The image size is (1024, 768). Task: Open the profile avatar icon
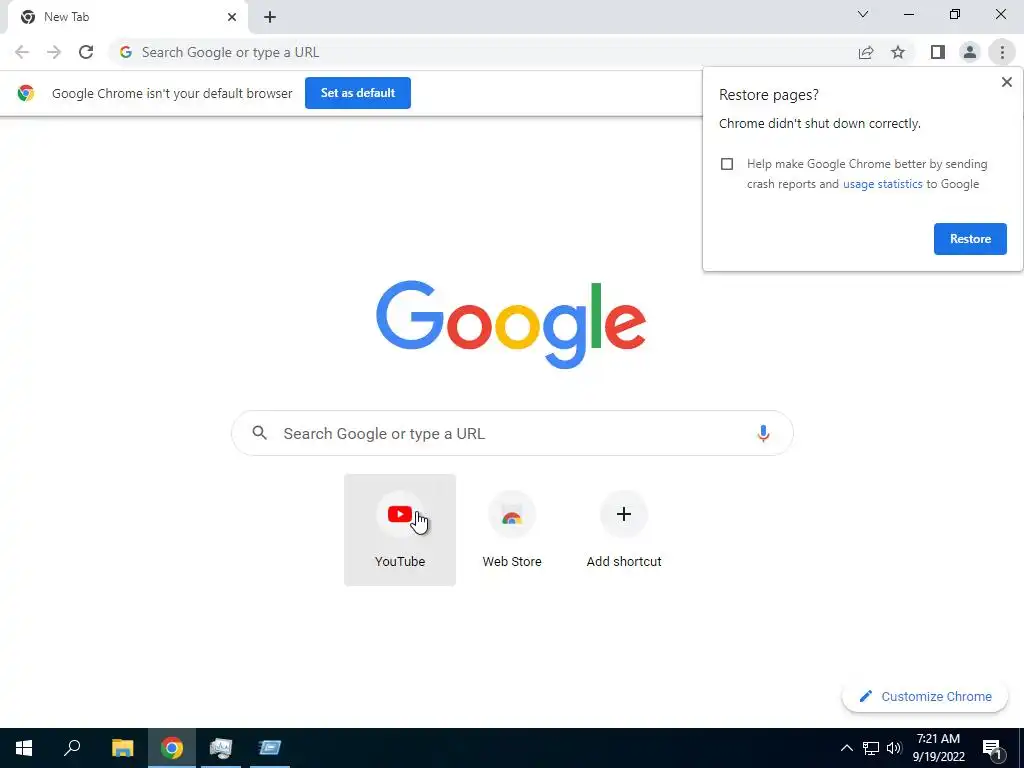tap(970, 52)
